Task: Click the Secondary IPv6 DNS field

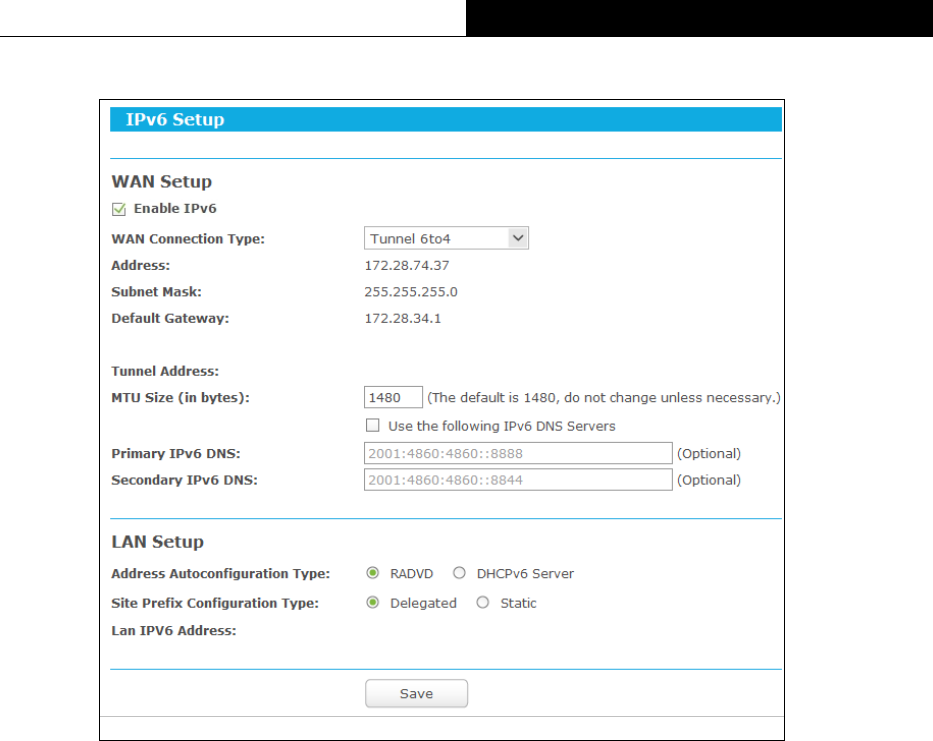Action: [518, 480]
